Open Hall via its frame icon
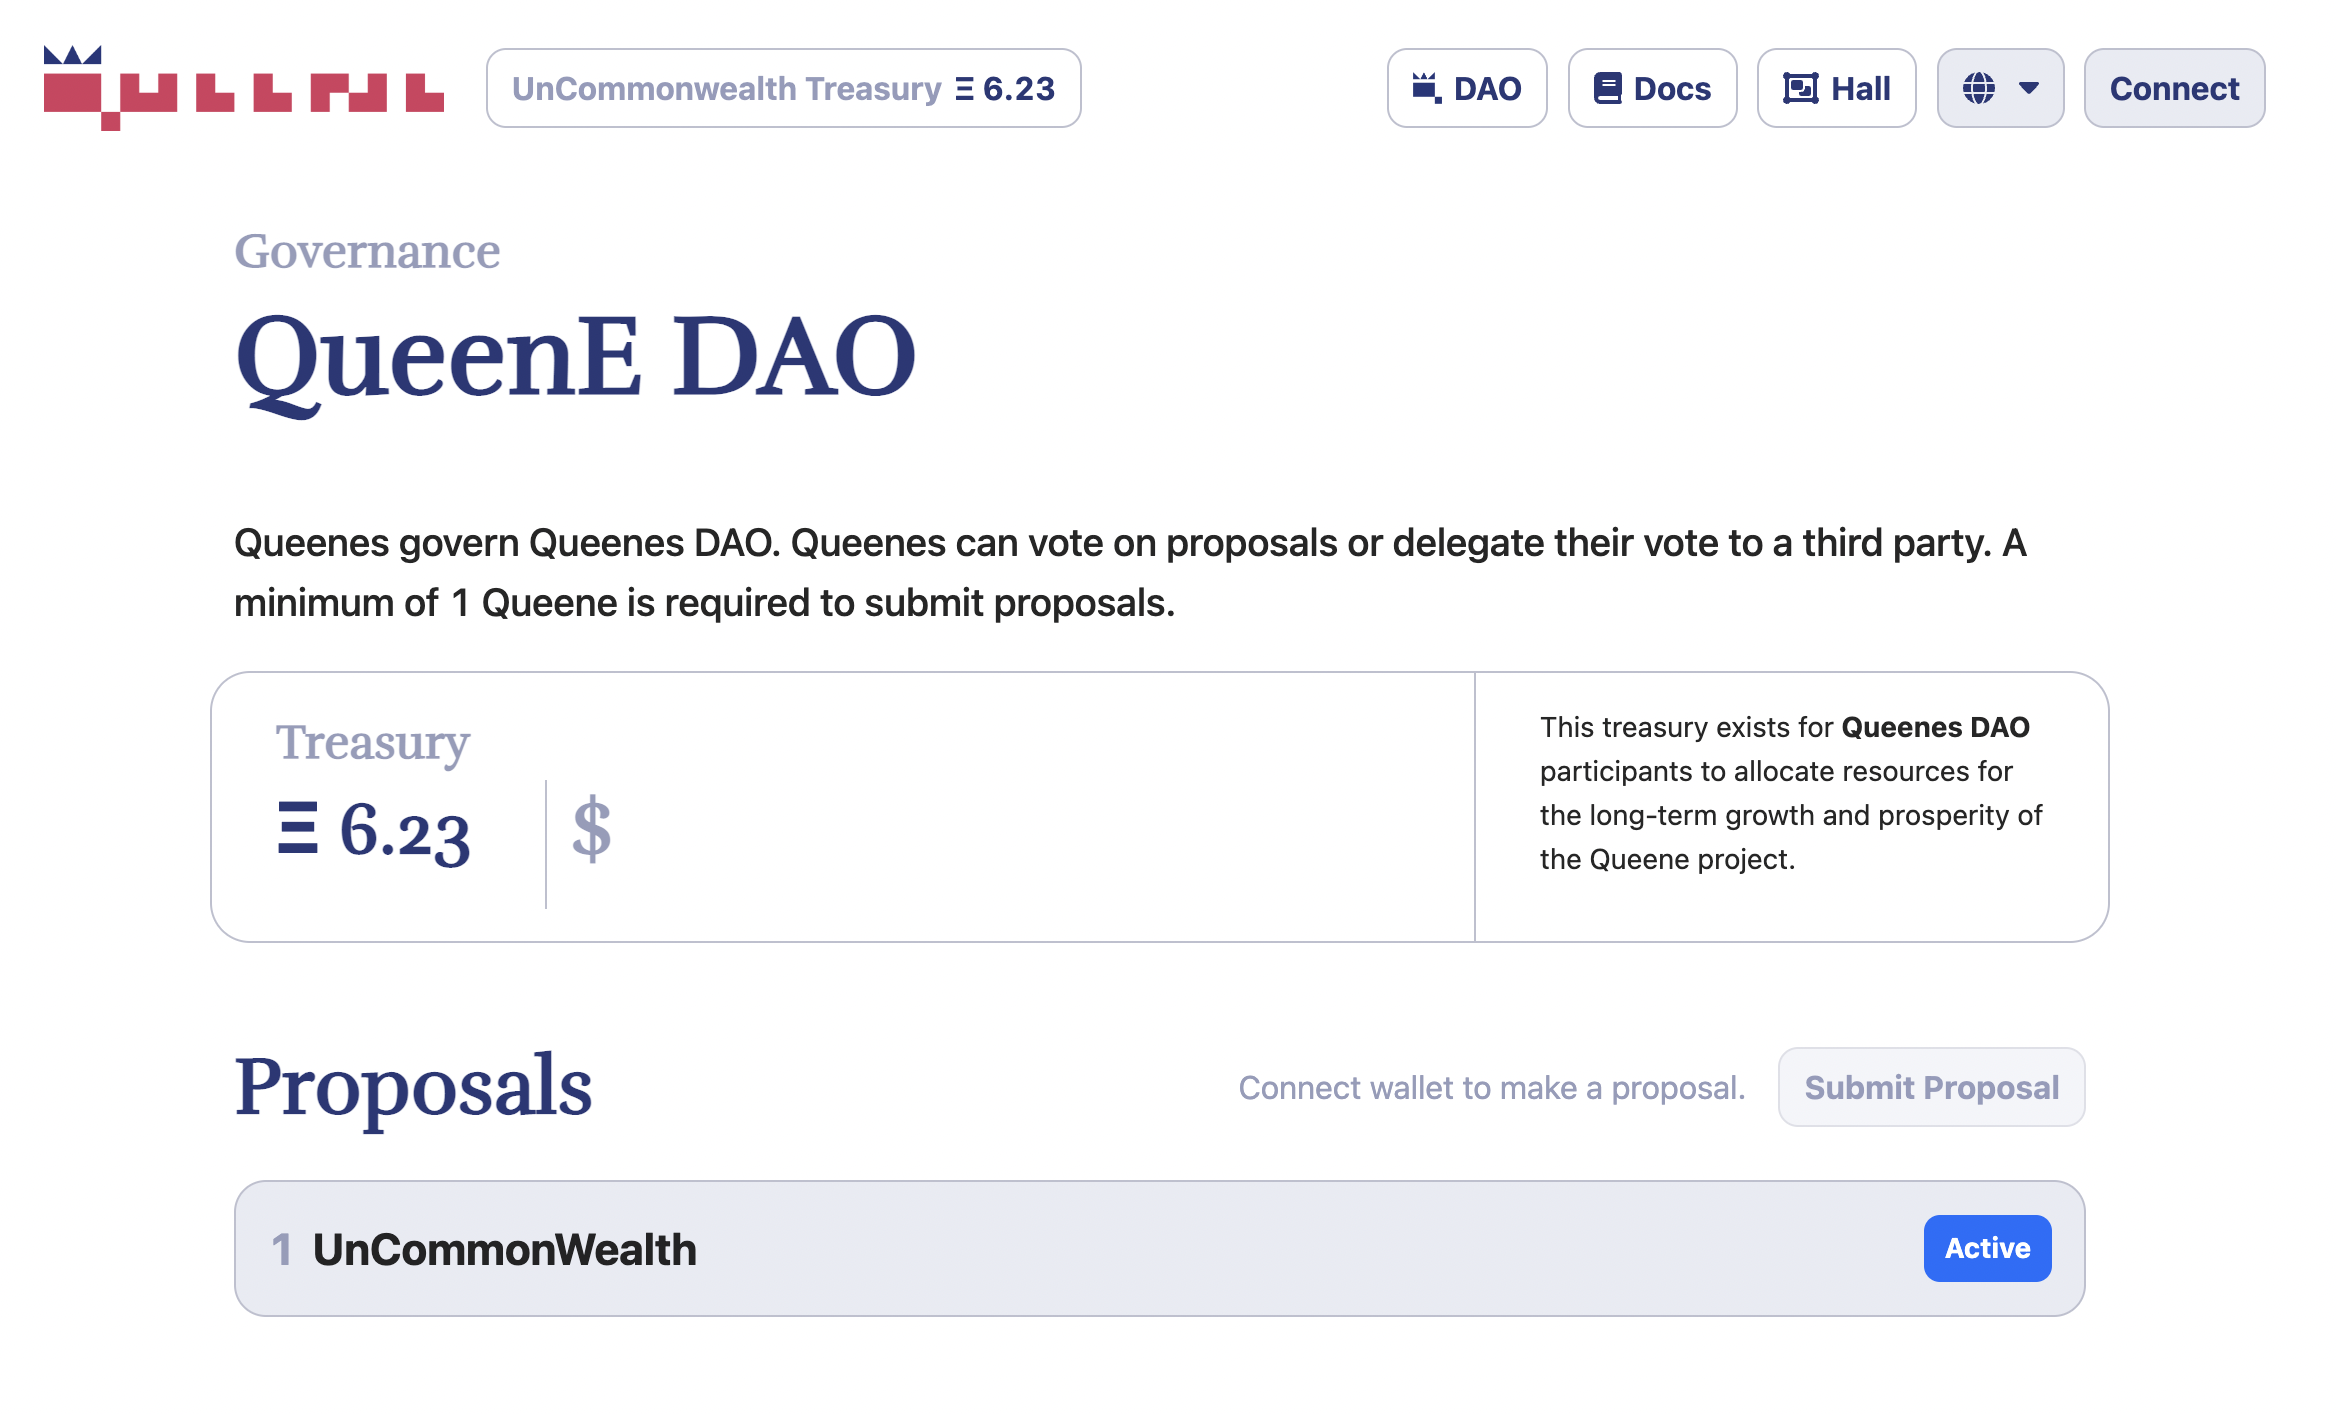This screenshot has height=1414, width=2336. pos(1800,88)
